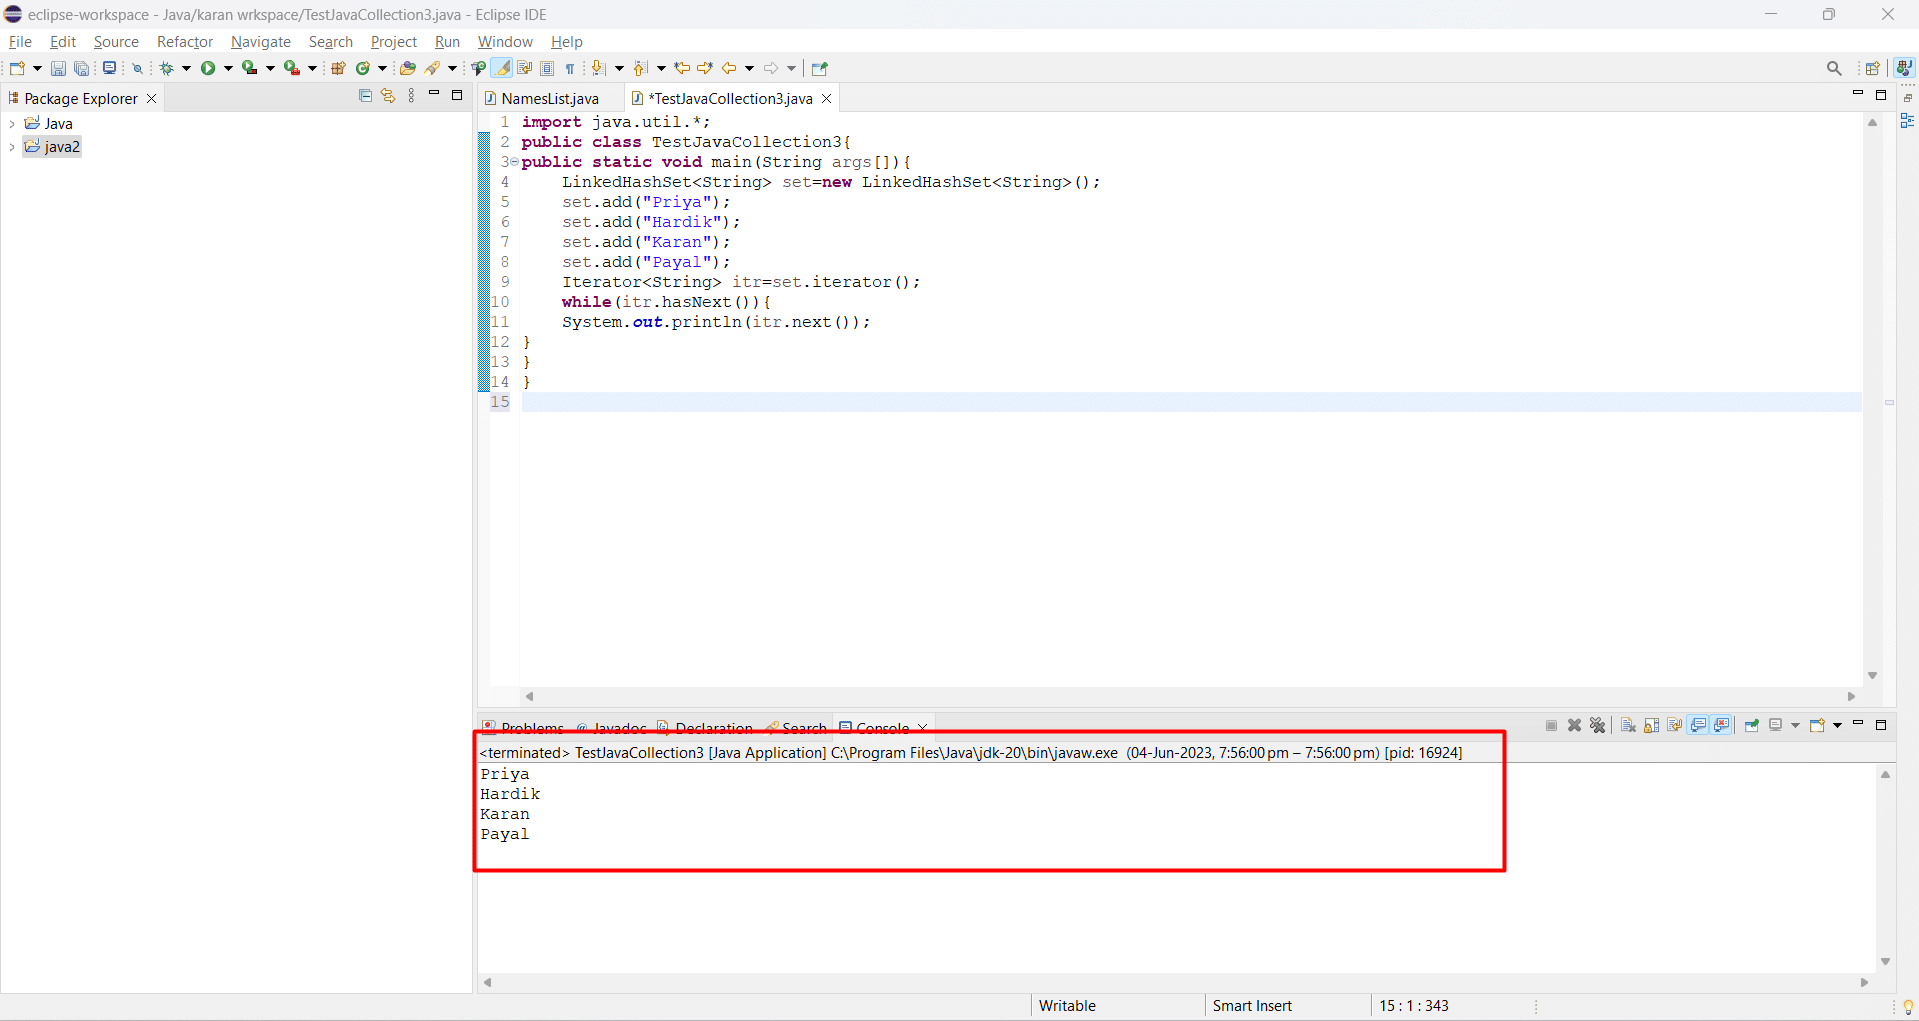Toggle Show Whitespace Characters pilcrow
Viewport: 1919px width, 1021px height.
[x=570, y=68]
